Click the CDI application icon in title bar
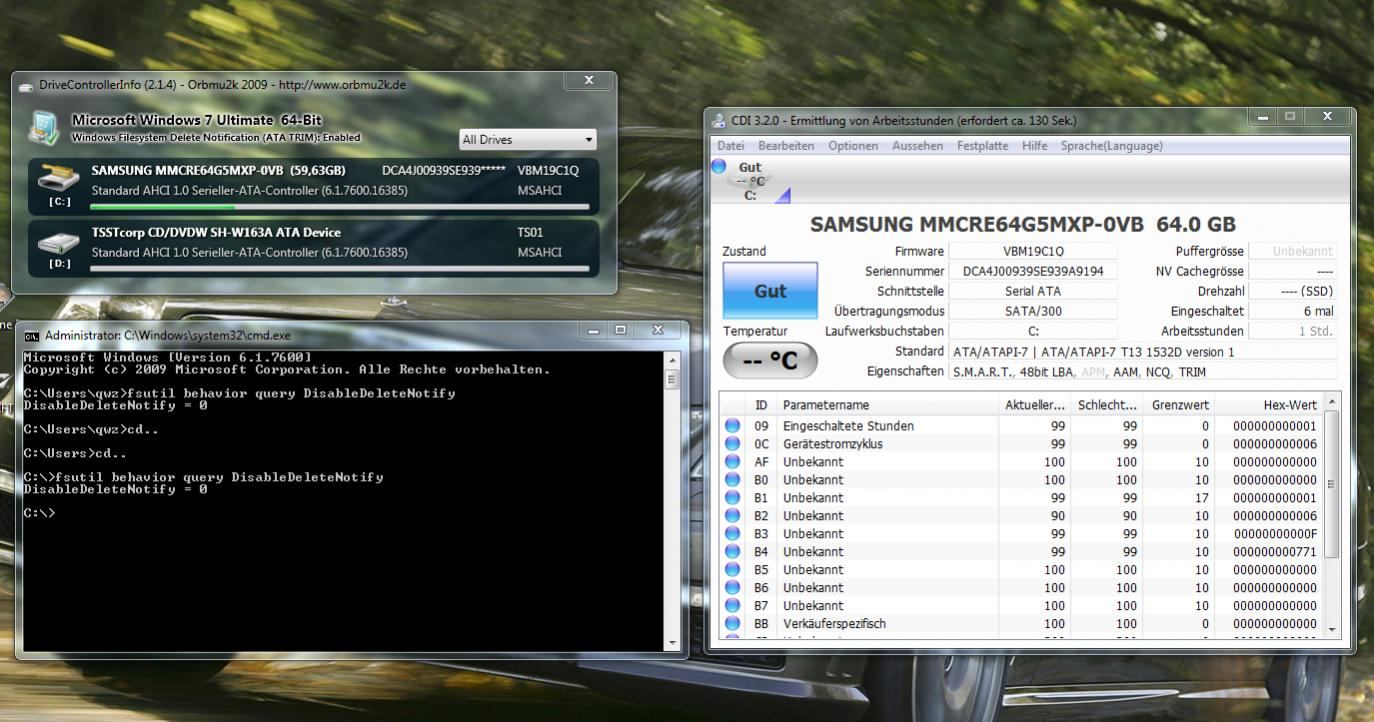1374x722 pixels. [719, 121]
